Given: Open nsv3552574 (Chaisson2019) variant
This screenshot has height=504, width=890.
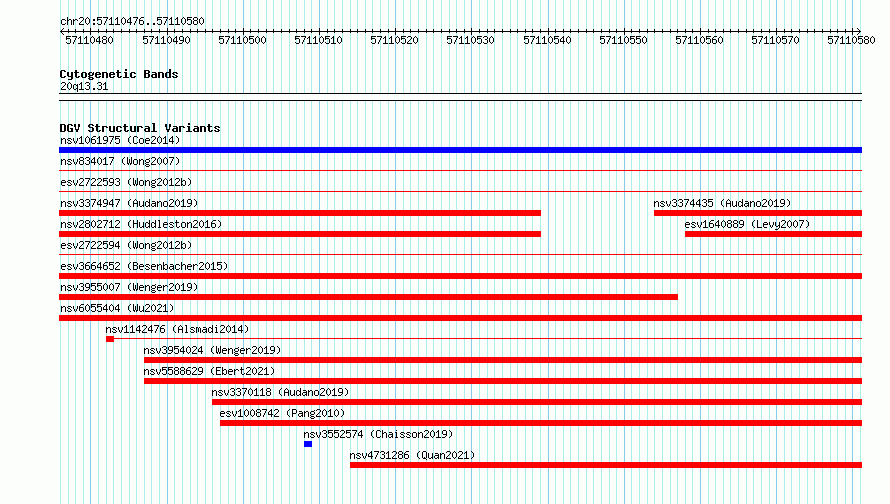Looking at the screenshot, I should coord(378,434).
